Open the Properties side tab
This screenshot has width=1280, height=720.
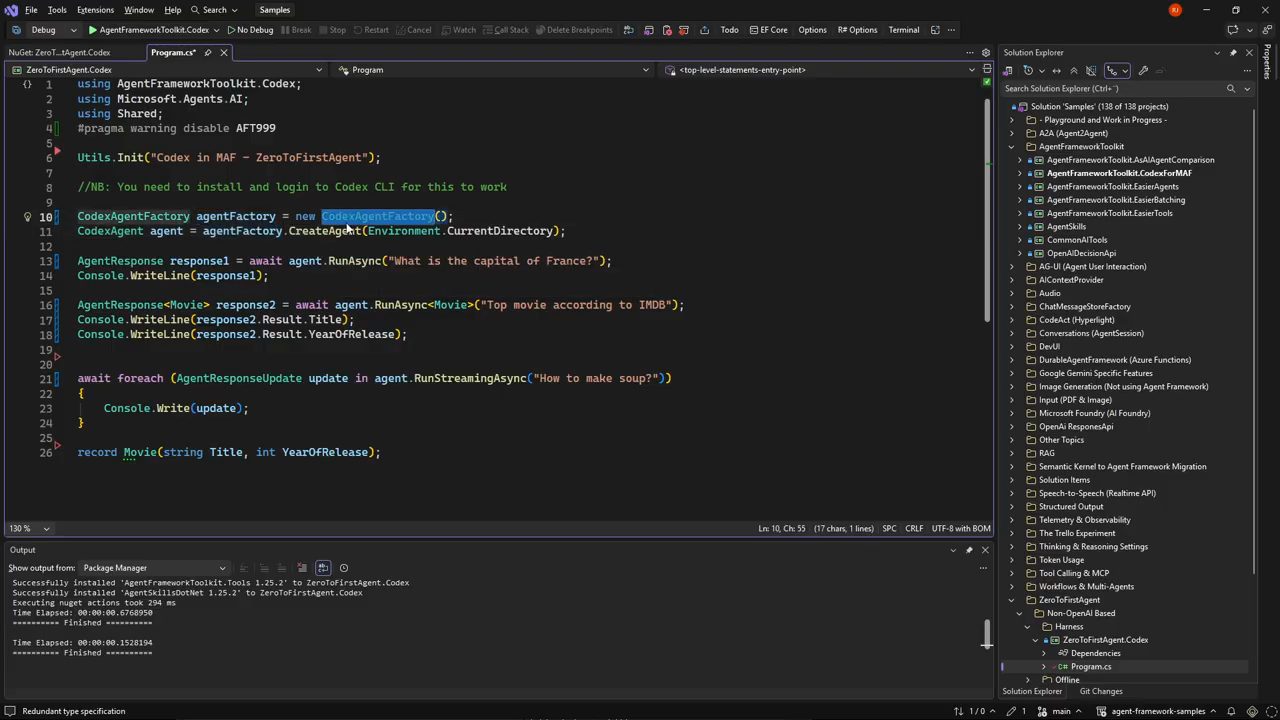[x=1267, y=63]
